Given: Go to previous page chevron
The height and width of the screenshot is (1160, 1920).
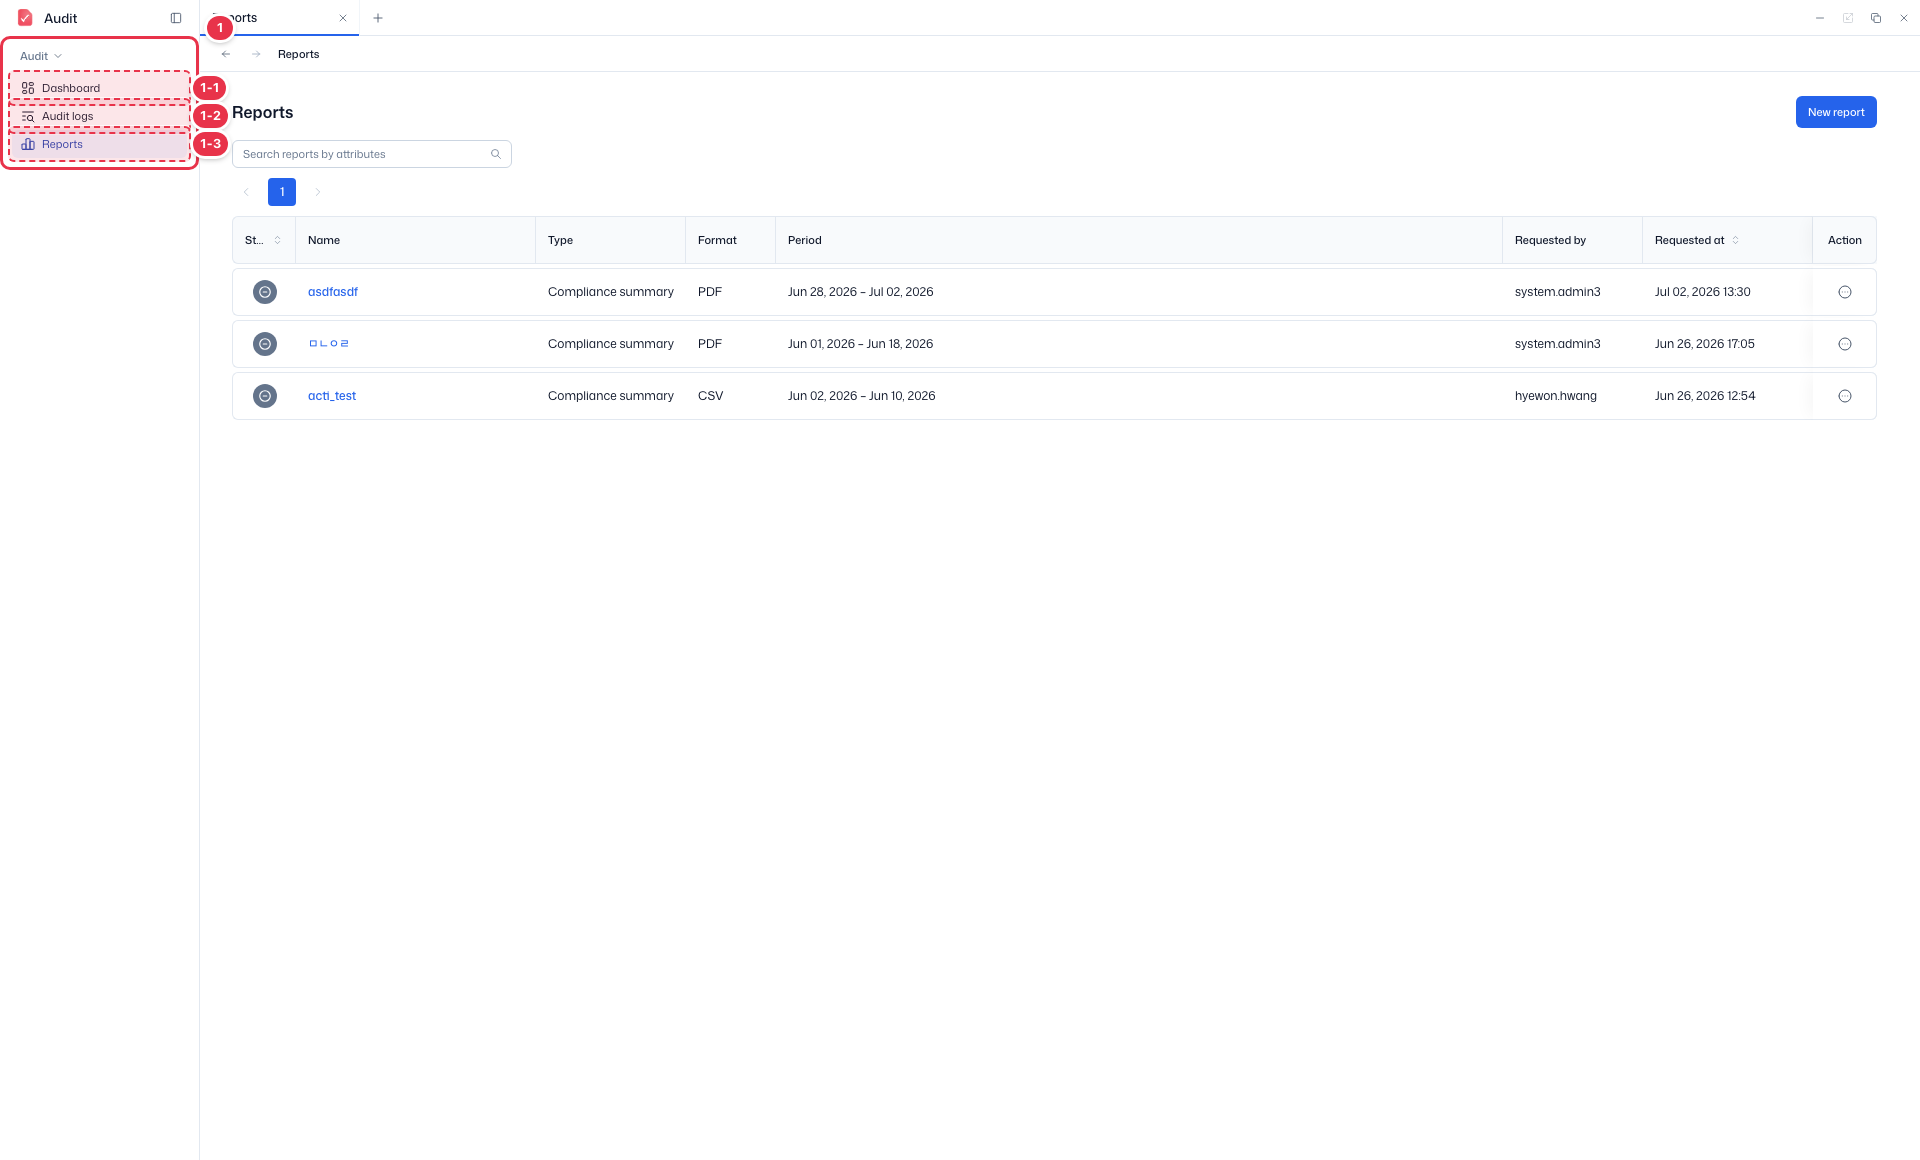Looking at the screenshot, I should click(x=246, y=192).
